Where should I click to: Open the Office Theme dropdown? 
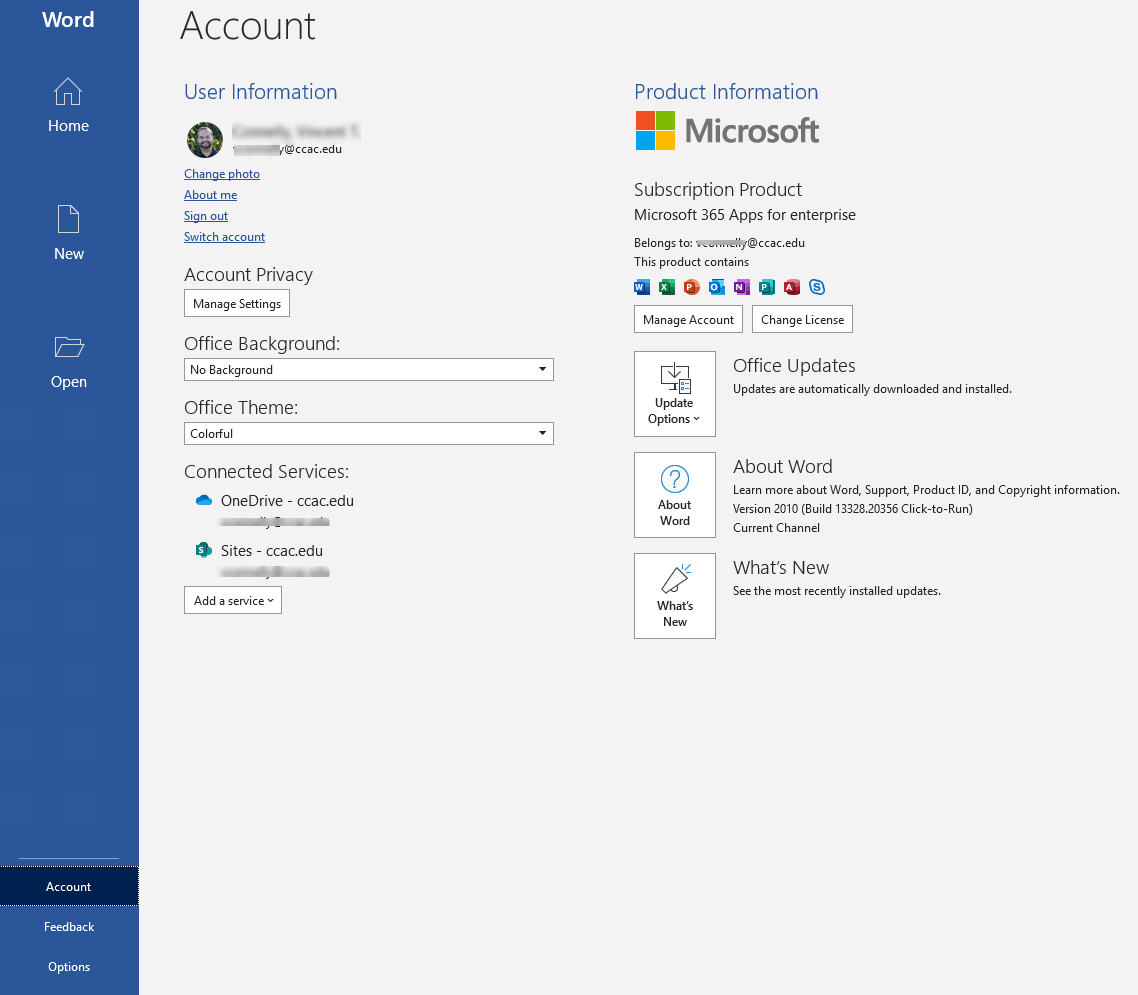pyautogui.click(x=541, y=433)
